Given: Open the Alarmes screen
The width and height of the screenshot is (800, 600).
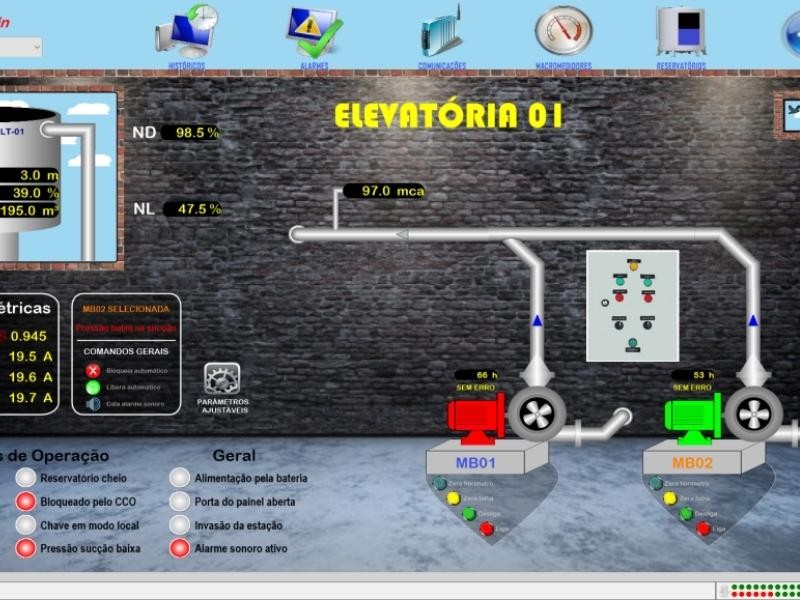Looking at the screenshot, I should [313, 32].
